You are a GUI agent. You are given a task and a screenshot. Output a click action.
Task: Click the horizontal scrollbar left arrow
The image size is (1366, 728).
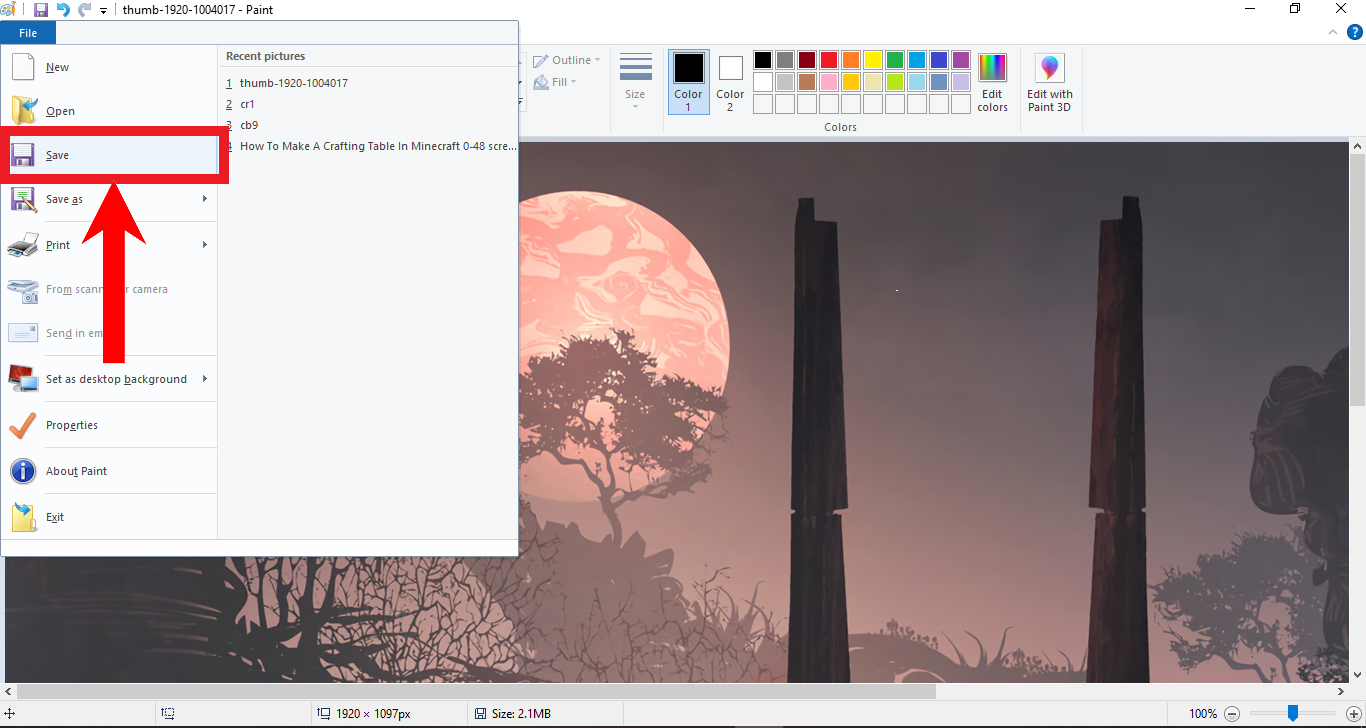[9, 691]
